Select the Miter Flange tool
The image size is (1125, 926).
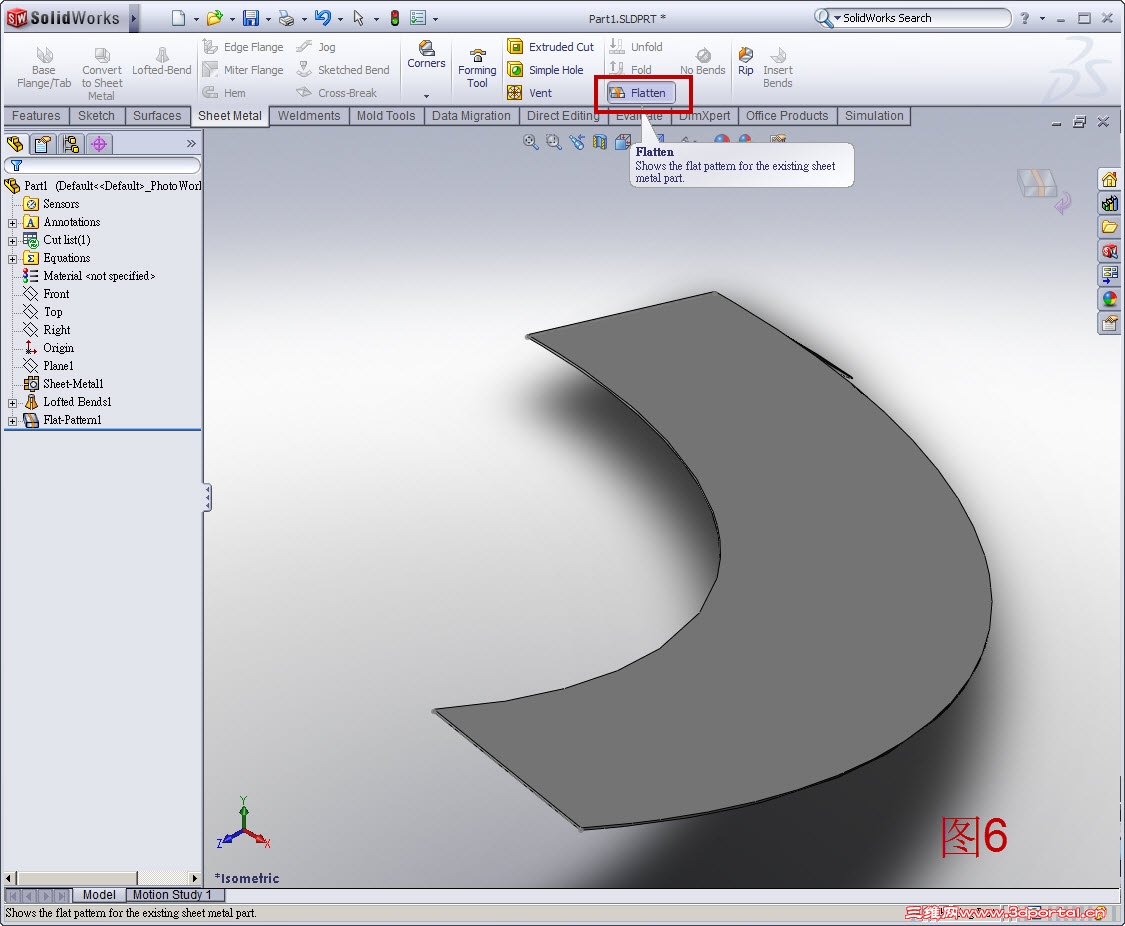243,70
